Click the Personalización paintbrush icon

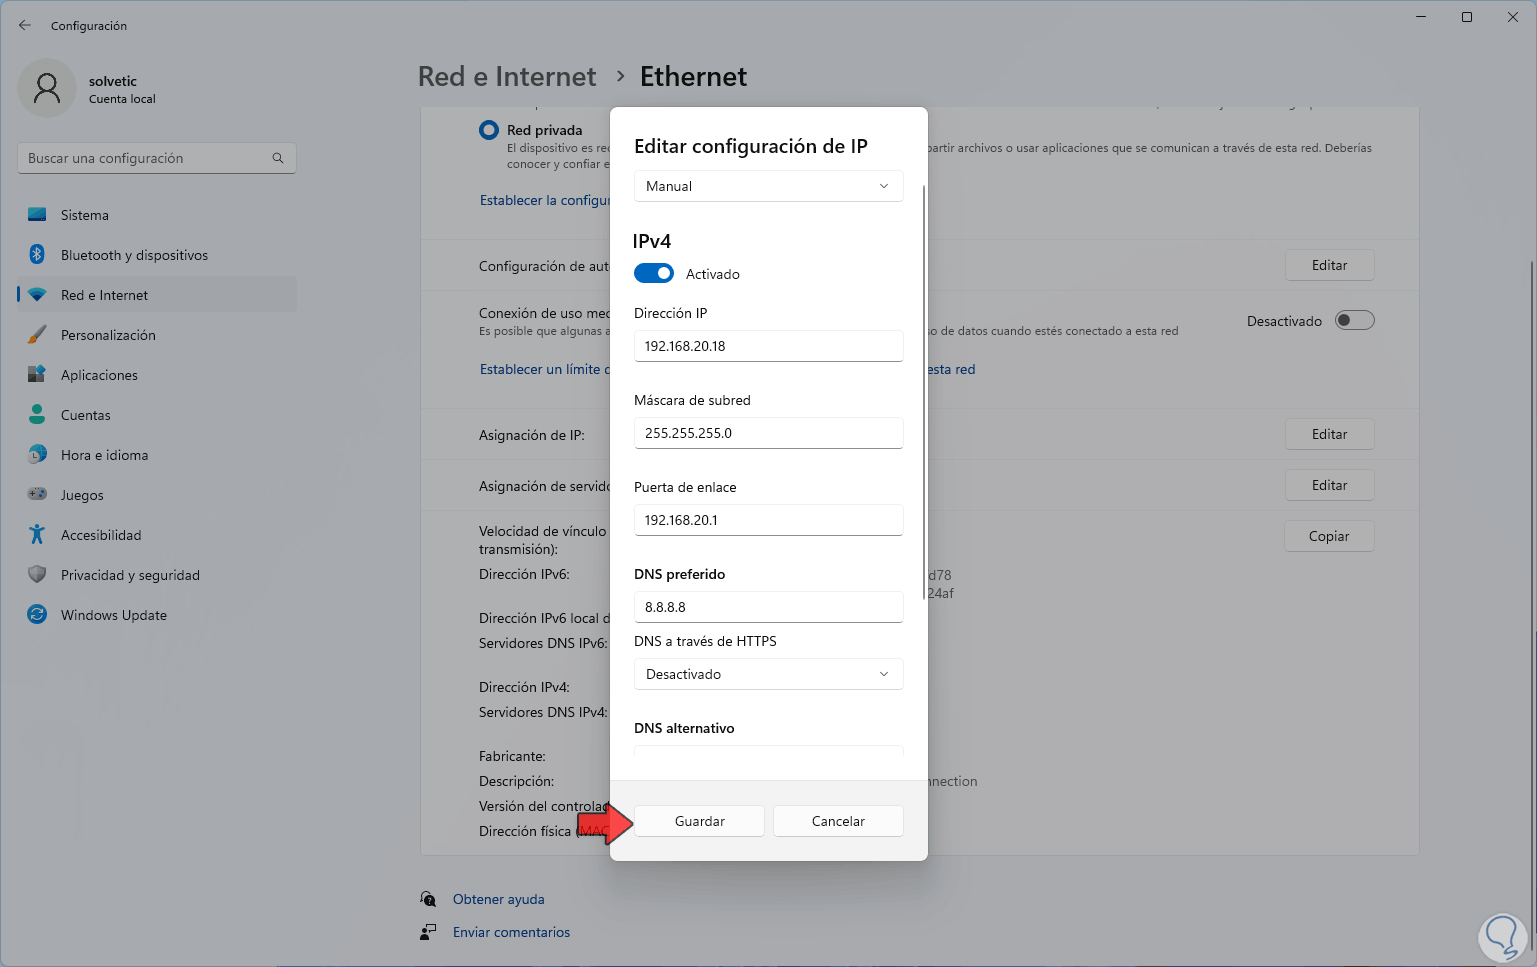point(37,335)
